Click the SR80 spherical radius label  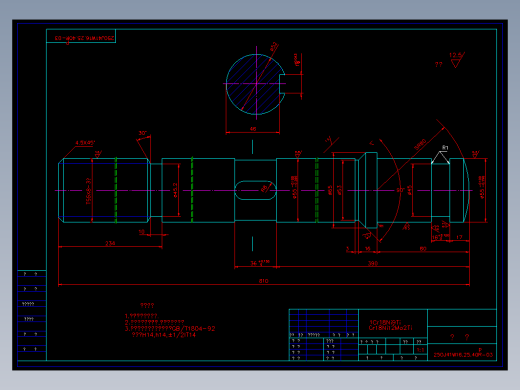pos(420,144)
